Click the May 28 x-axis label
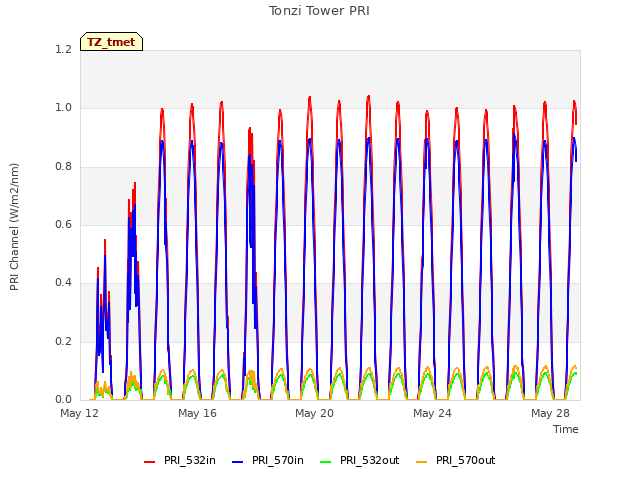Screen dimensions: 640x480 [x=550, y=413]
